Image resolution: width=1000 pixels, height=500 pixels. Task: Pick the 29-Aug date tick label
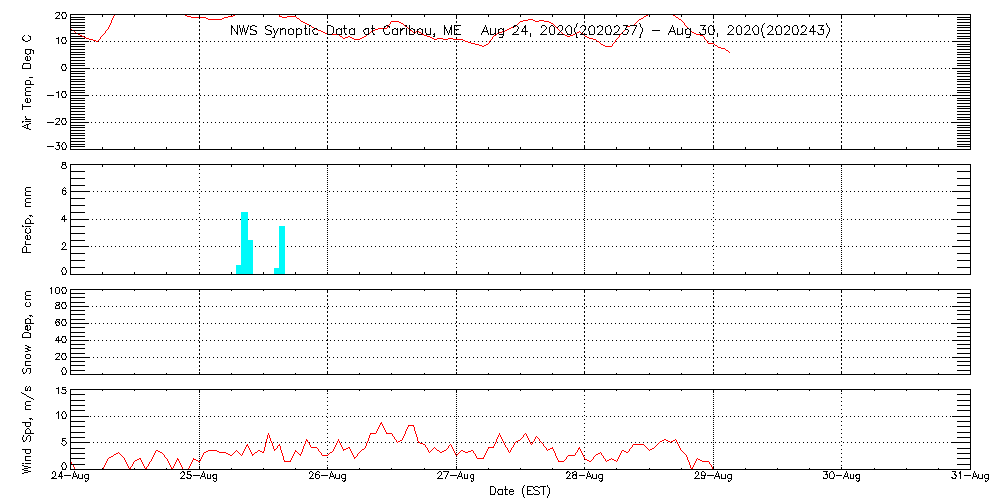pos(713,478)
